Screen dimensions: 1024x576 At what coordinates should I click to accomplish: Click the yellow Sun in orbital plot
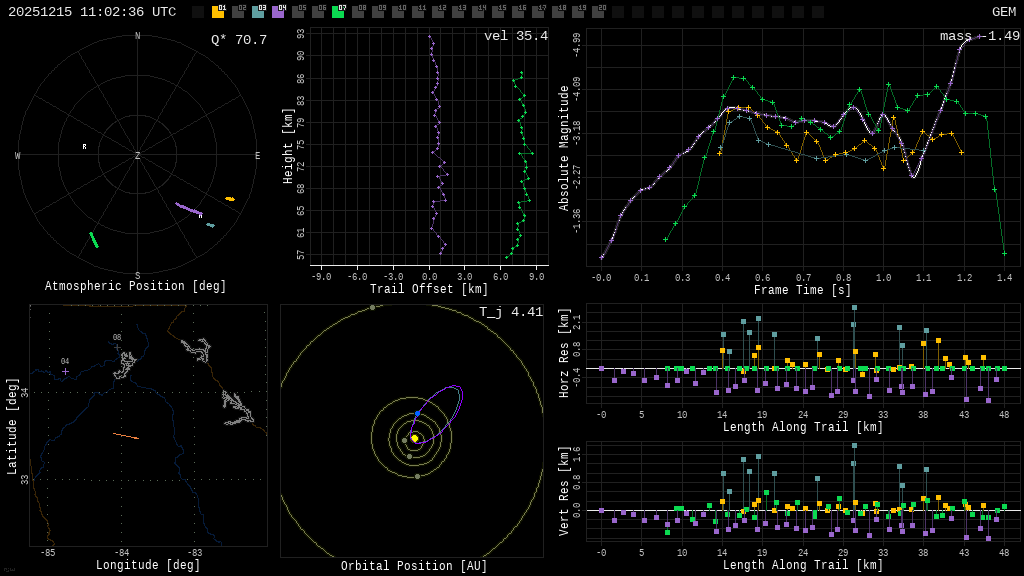click(x=414, y=438)
